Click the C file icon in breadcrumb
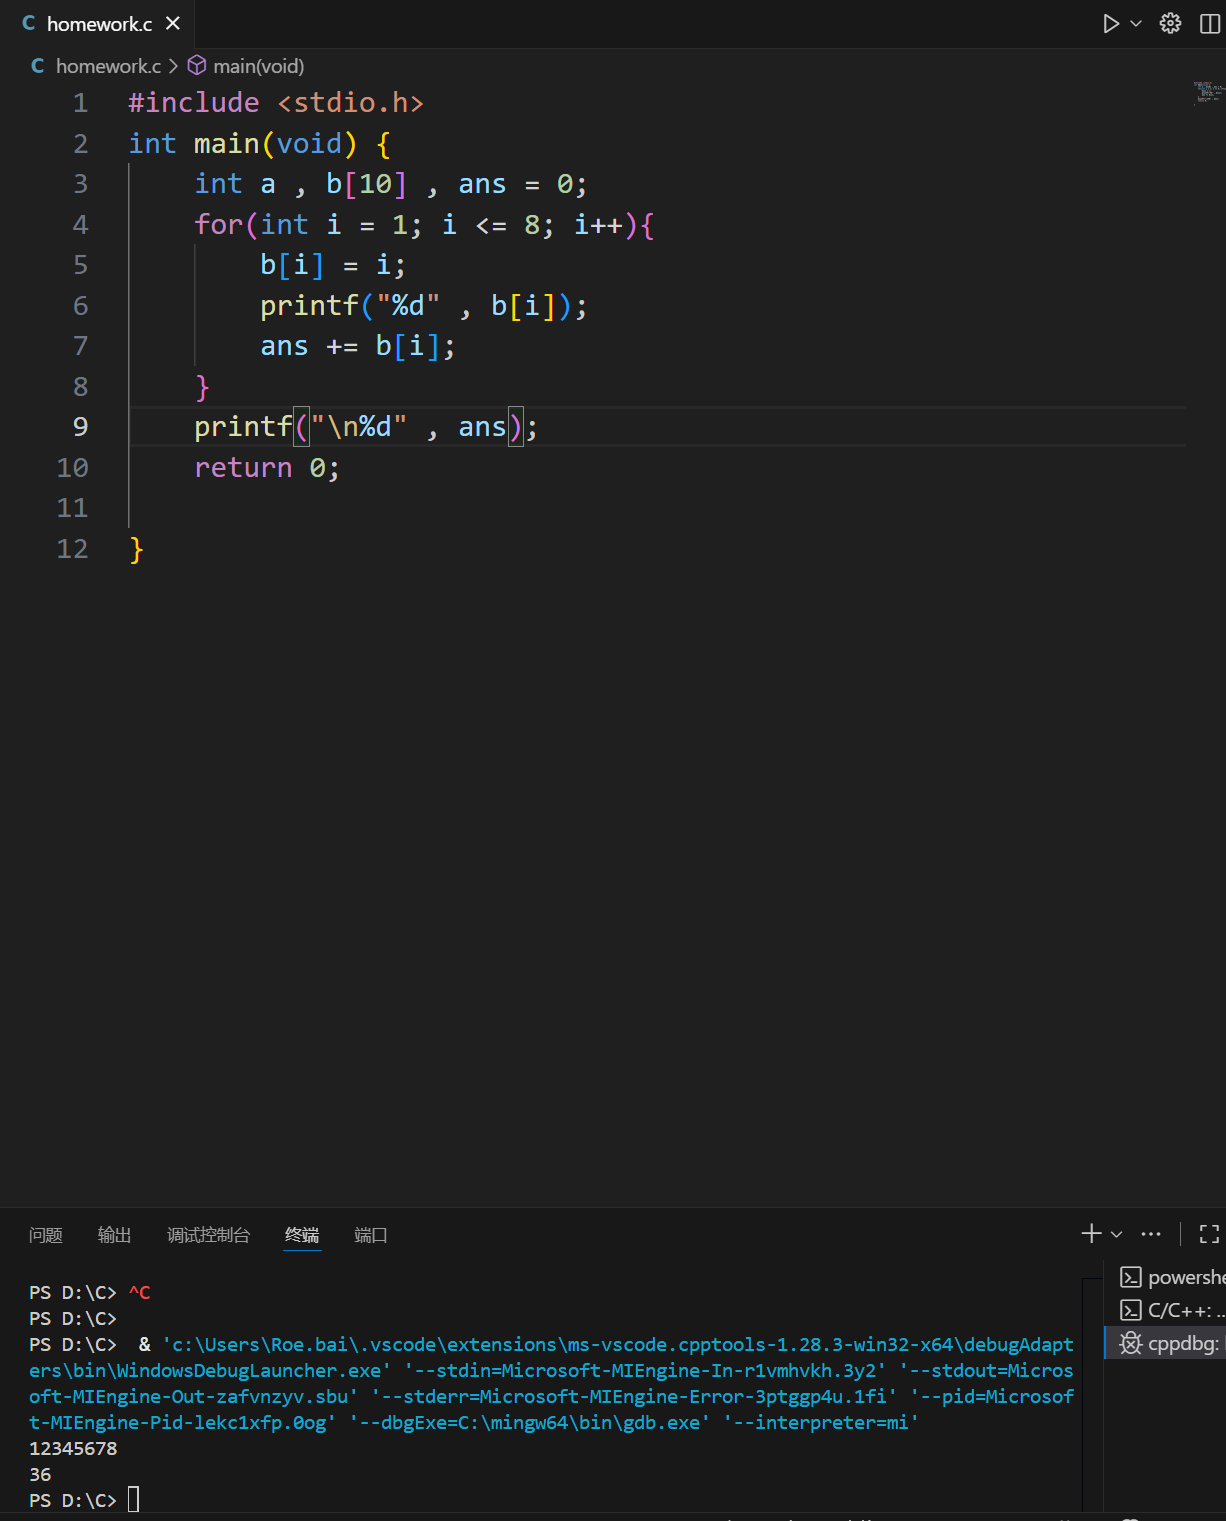1226x1521 pixels. coord(38,66)
